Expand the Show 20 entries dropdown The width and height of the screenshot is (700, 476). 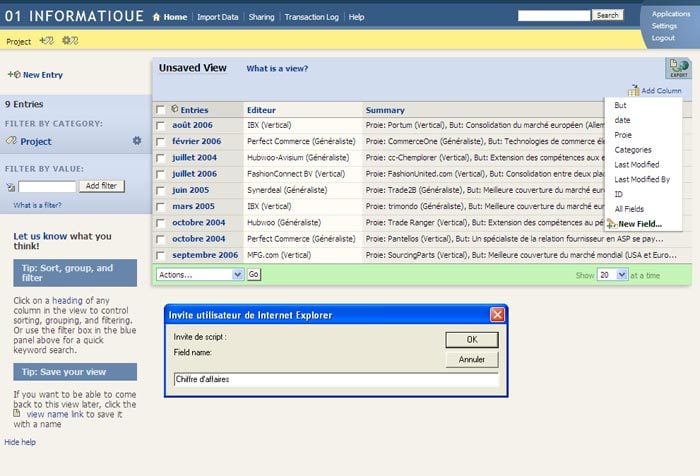[x=611, y=274]
